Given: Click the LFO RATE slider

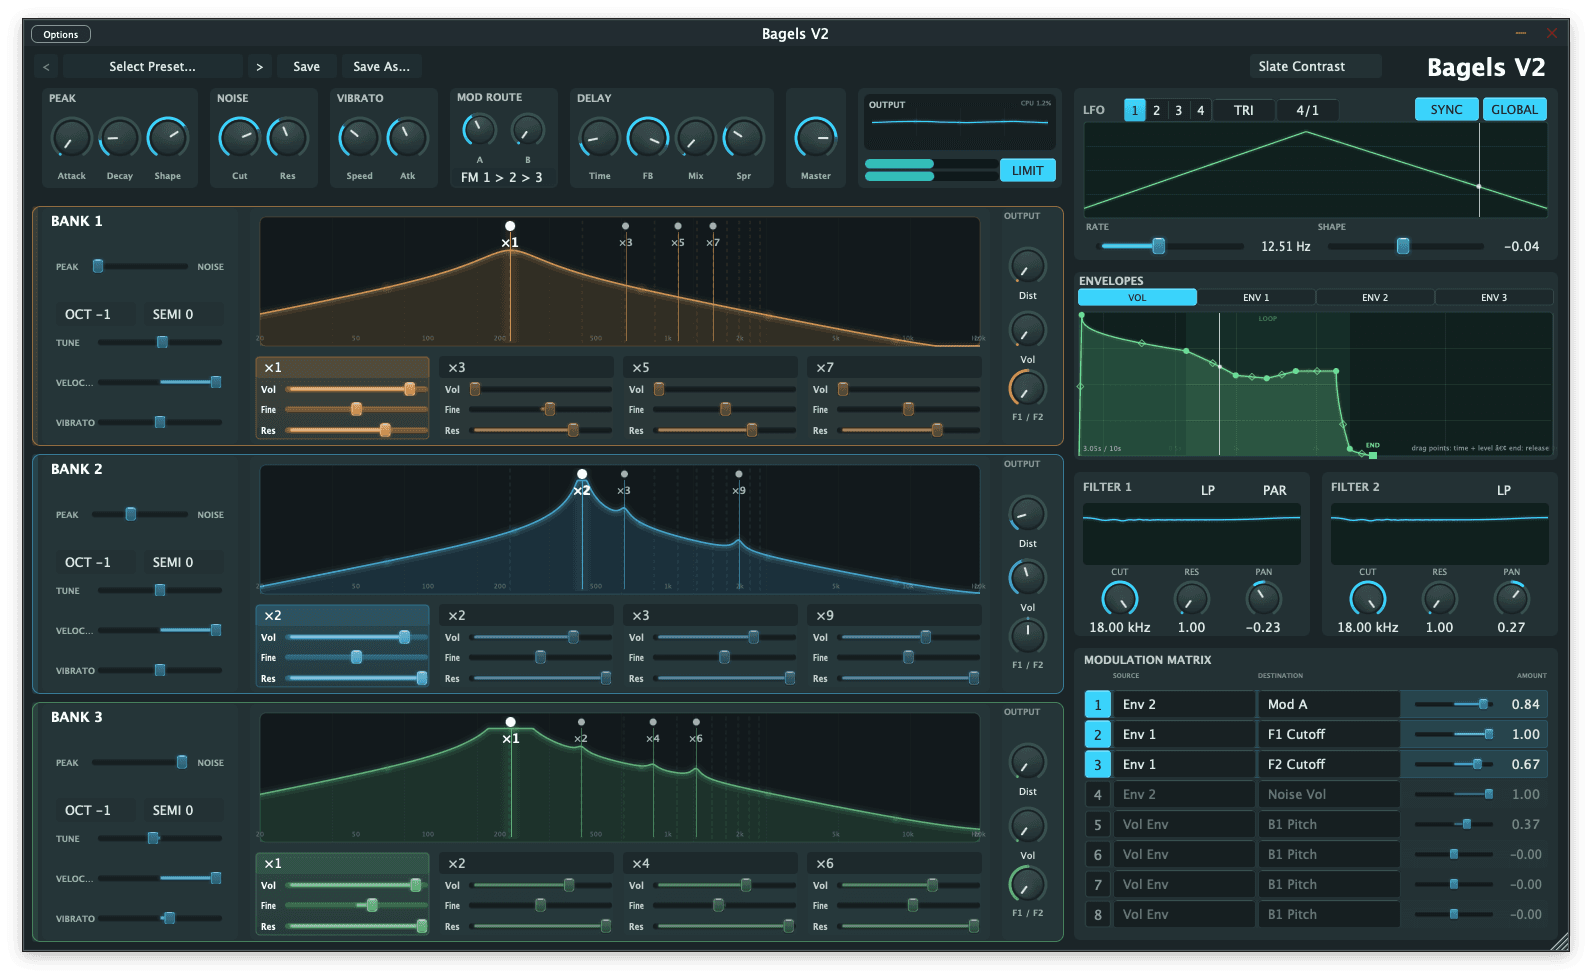Looking at the screenshot, I should pyautogui.click(x=1172, y=246).
